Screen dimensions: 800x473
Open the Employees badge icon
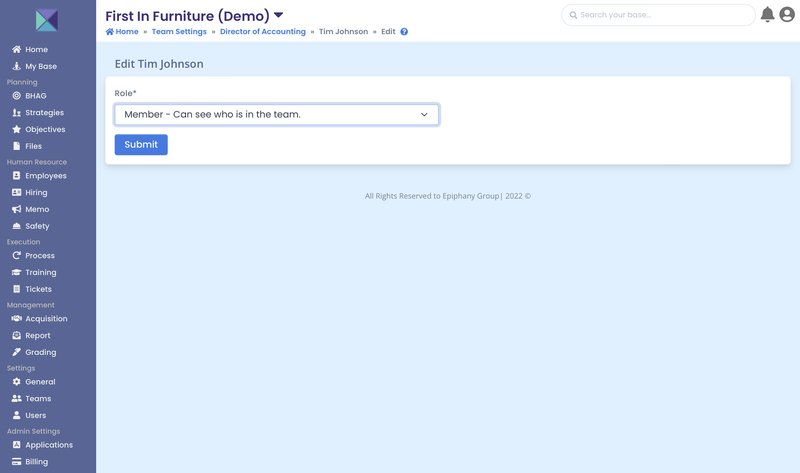tap(16, 176)
